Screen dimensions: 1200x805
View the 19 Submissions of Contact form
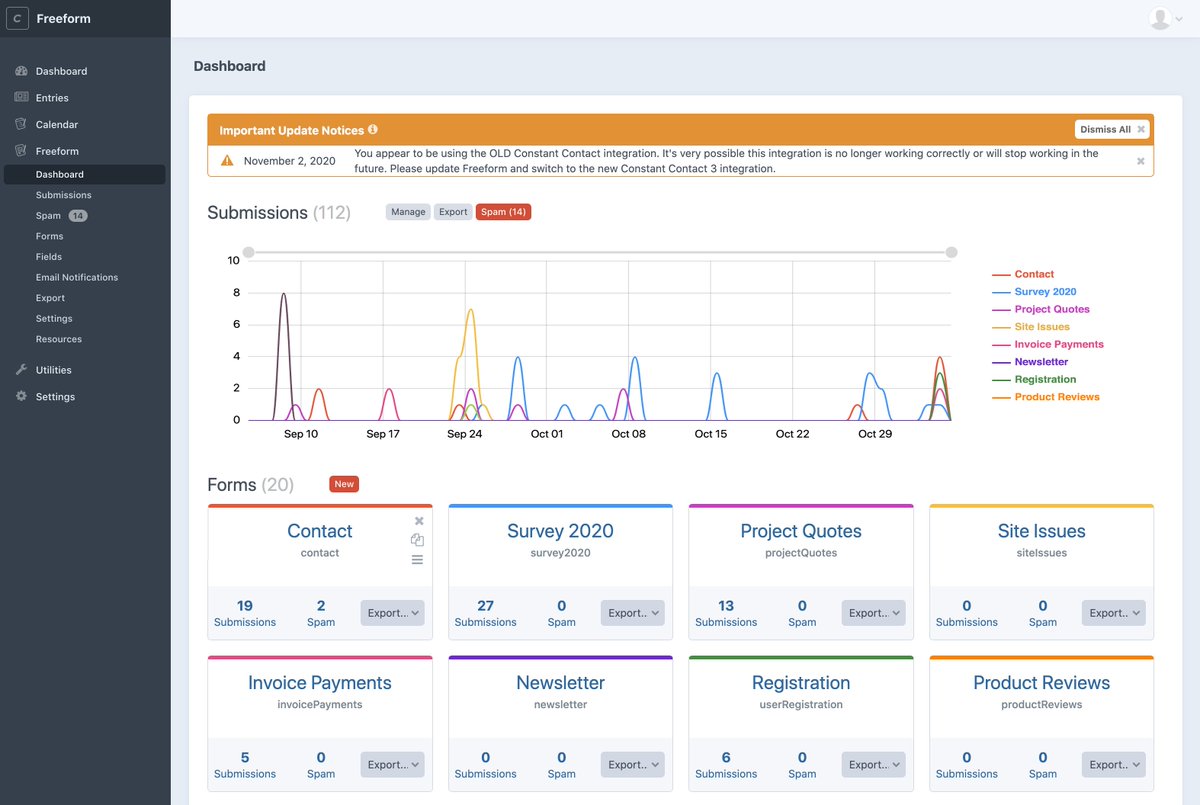pos(245,613)
